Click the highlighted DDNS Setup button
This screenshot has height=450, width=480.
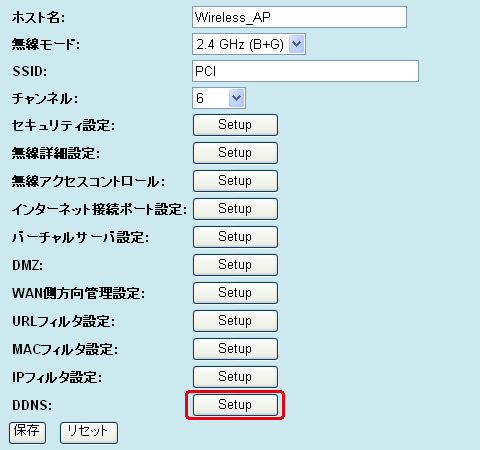235,405
